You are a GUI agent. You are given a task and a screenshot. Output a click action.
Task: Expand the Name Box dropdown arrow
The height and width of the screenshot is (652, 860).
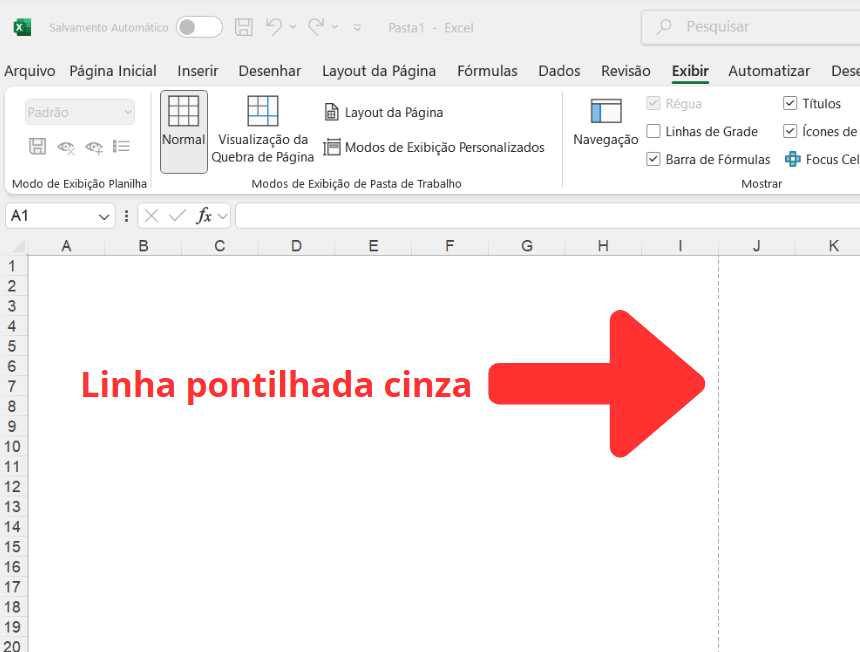(x=105, y=216)
